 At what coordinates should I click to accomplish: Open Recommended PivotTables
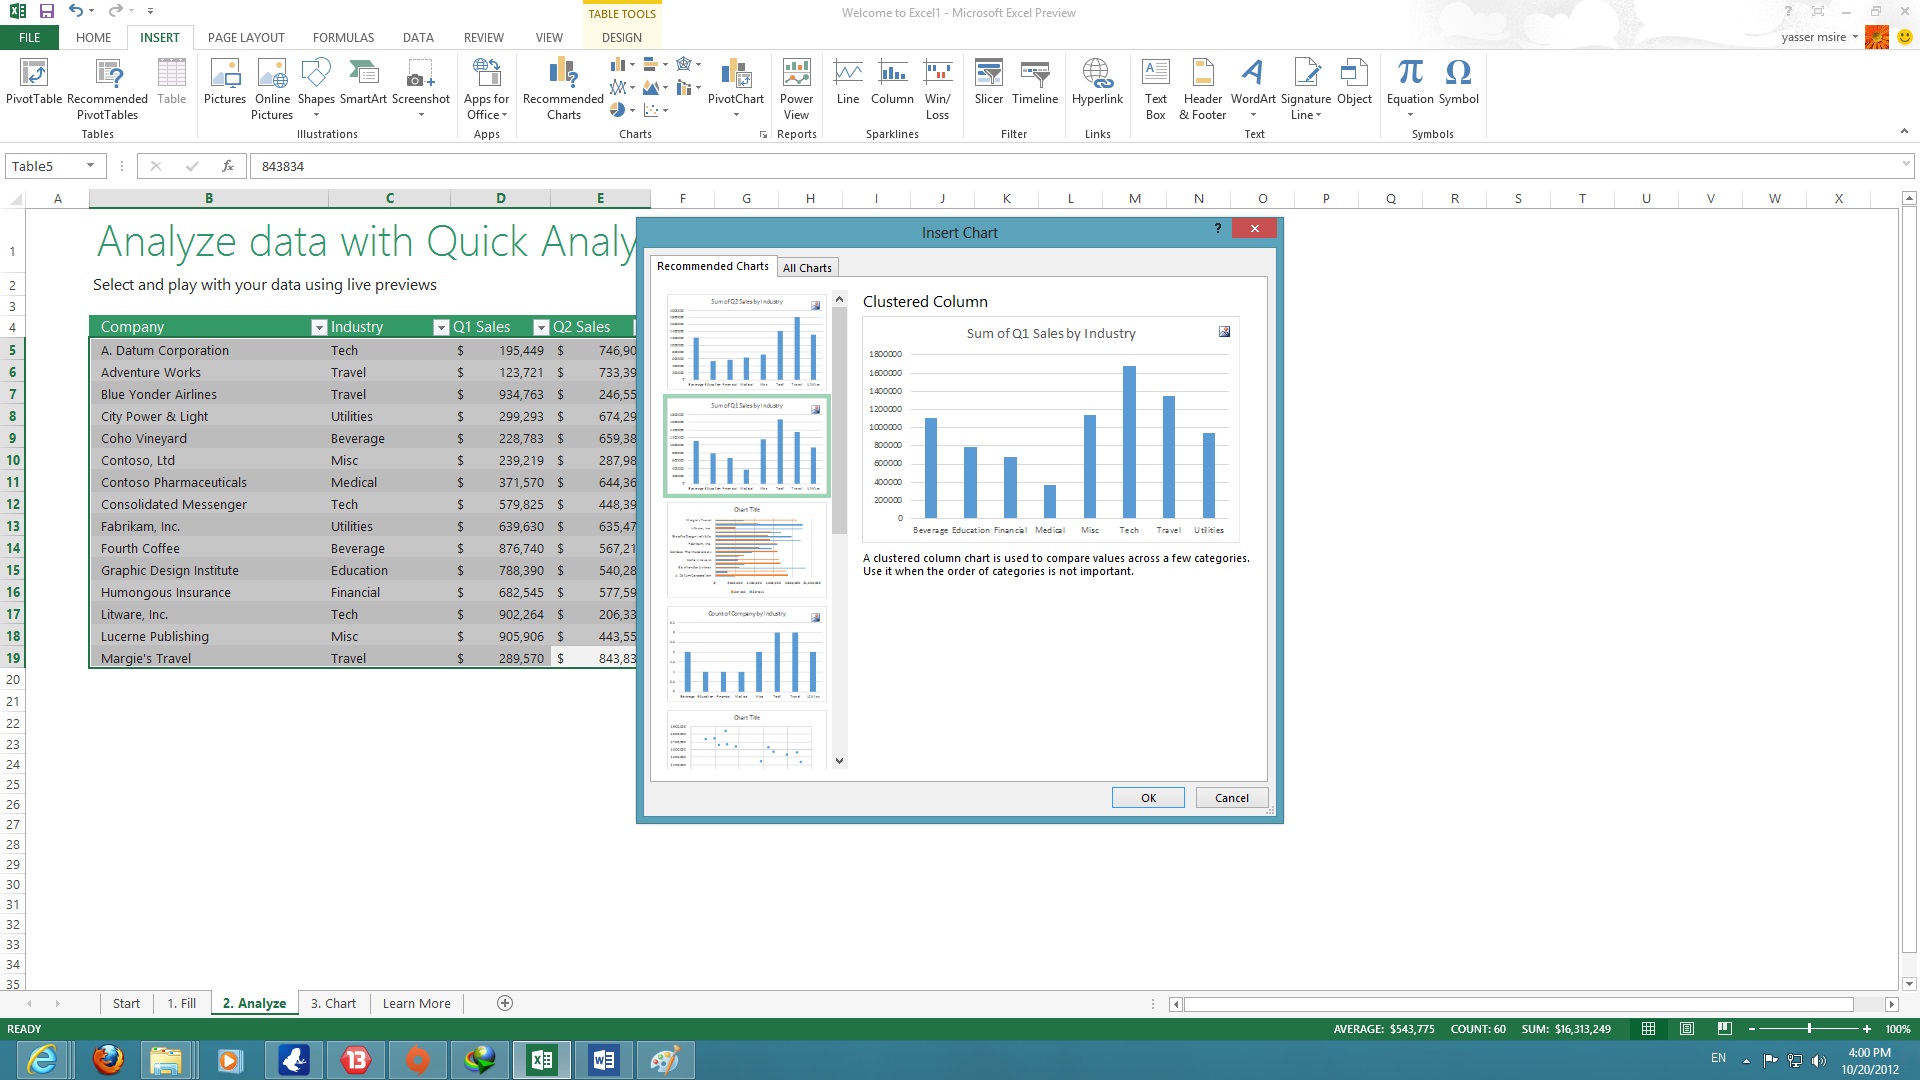point(107,88)
